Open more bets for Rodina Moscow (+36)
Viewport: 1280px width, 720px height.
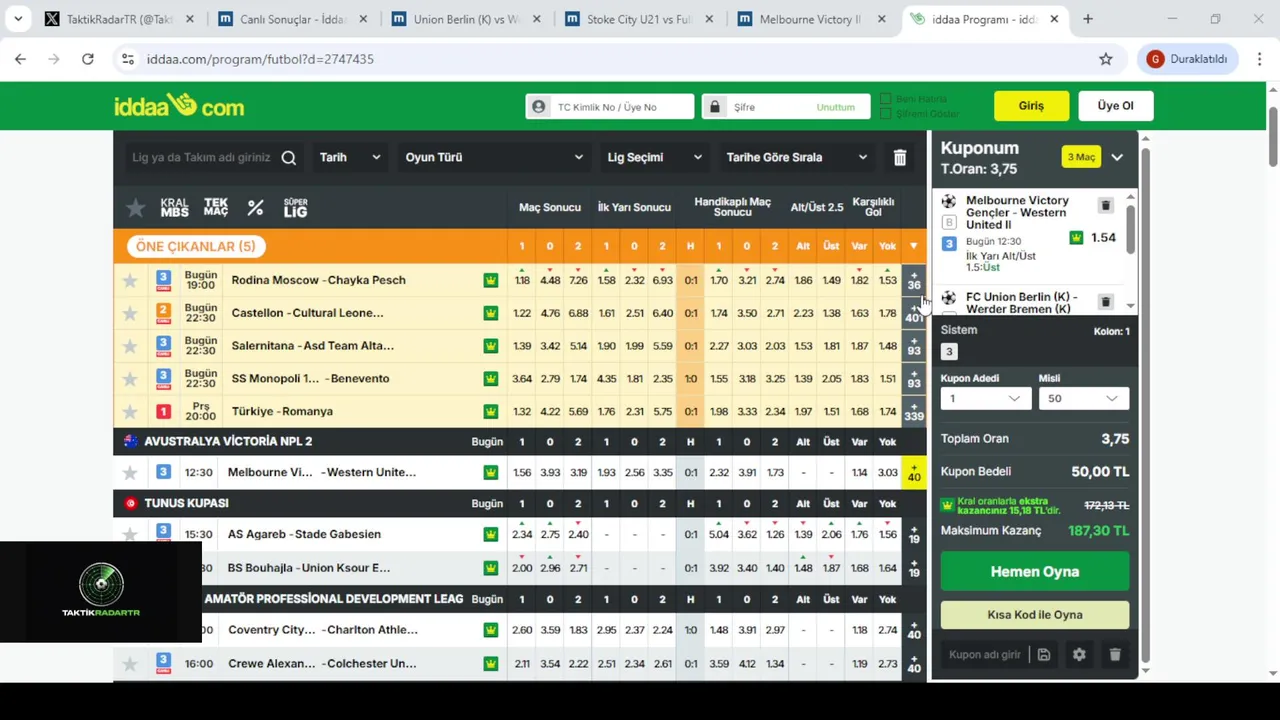914,280
